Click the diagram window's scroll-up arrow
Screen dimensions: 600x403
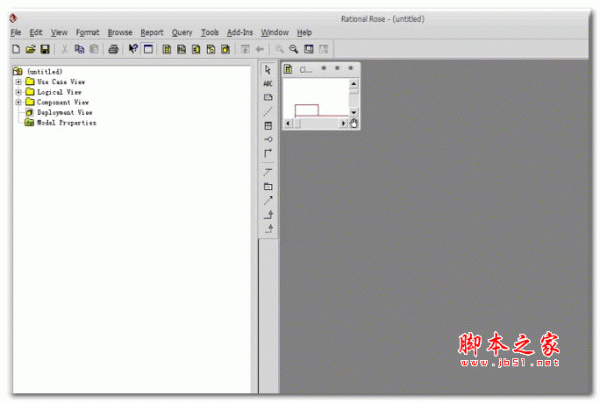click(x=354, y=83)
